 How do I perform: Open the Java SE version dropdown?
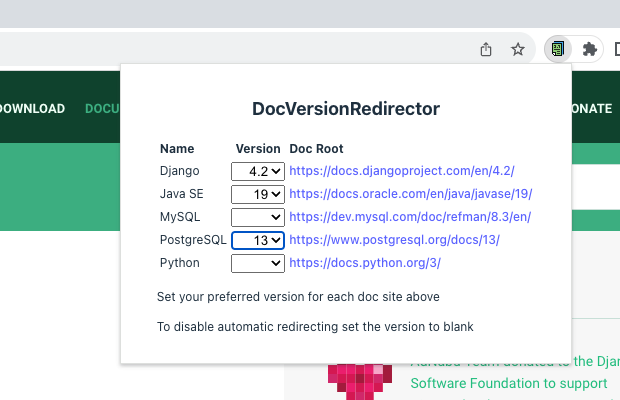[x=258, y=194]
